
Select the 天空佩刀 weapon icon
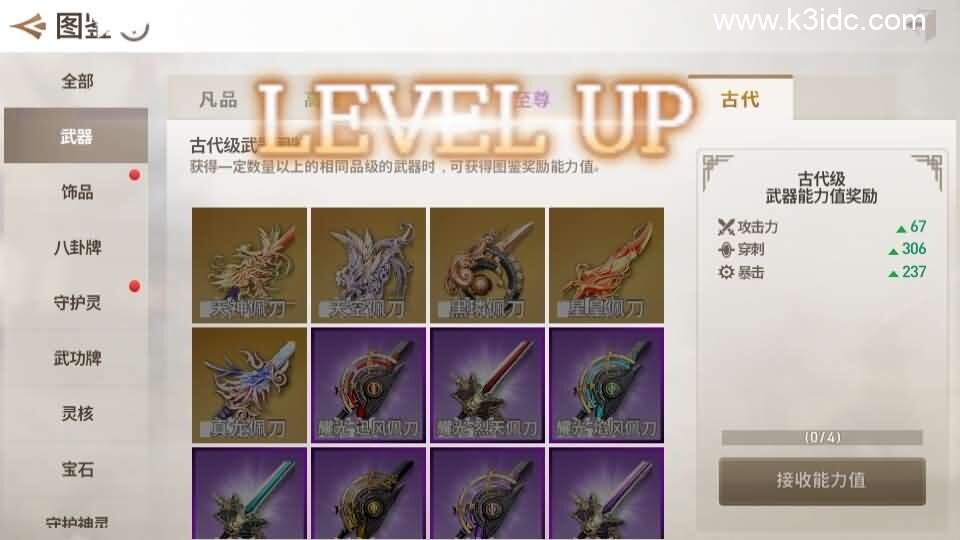pyautogui.click(x=369, y=264)
